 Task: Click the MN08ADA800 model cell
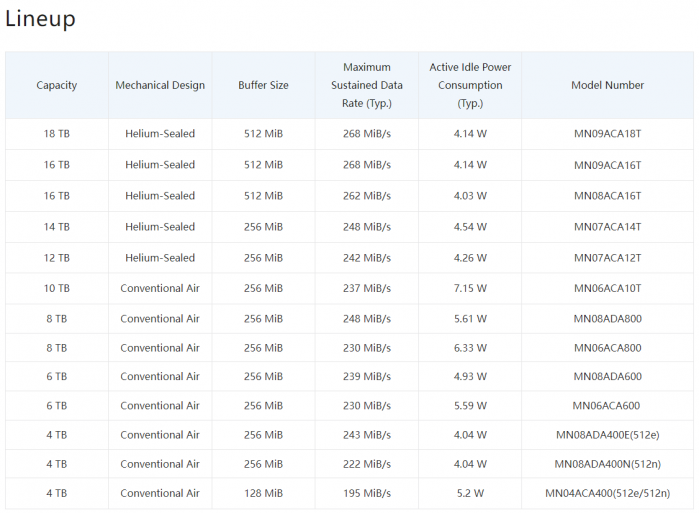coord(608,319)
